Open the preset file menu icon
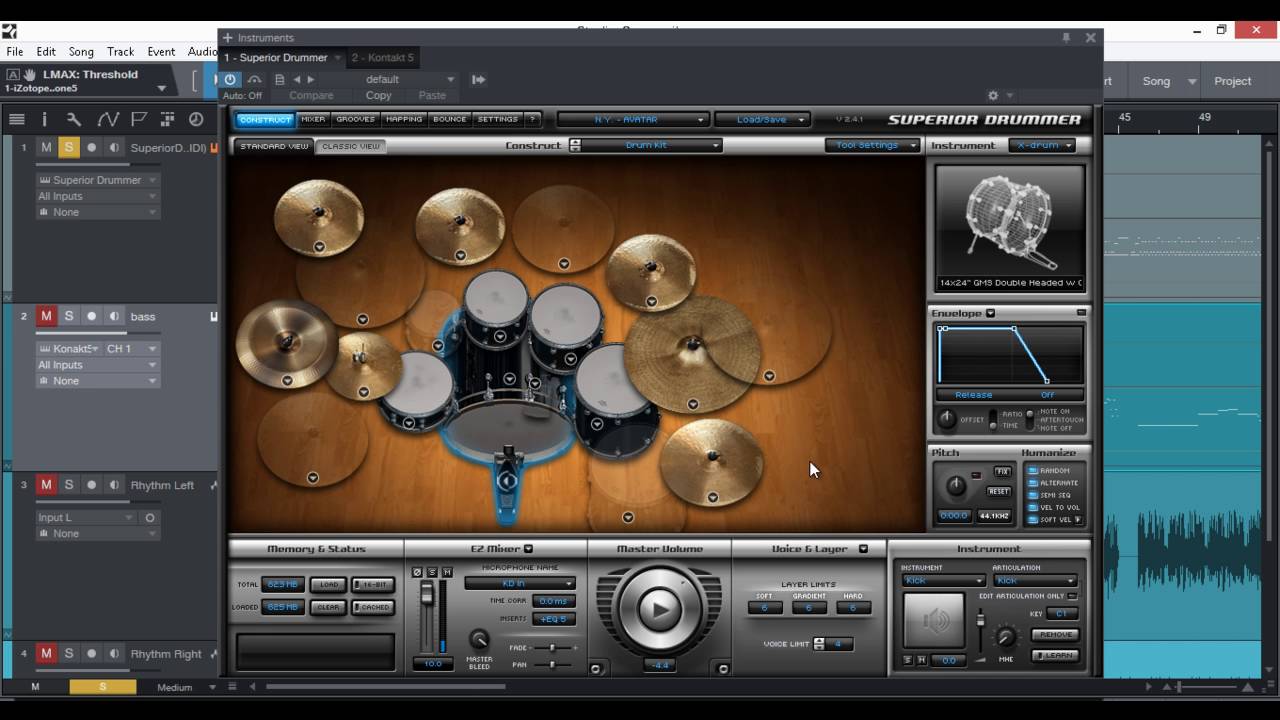This screenshot has width=1280, height=720. pos(279,79)
